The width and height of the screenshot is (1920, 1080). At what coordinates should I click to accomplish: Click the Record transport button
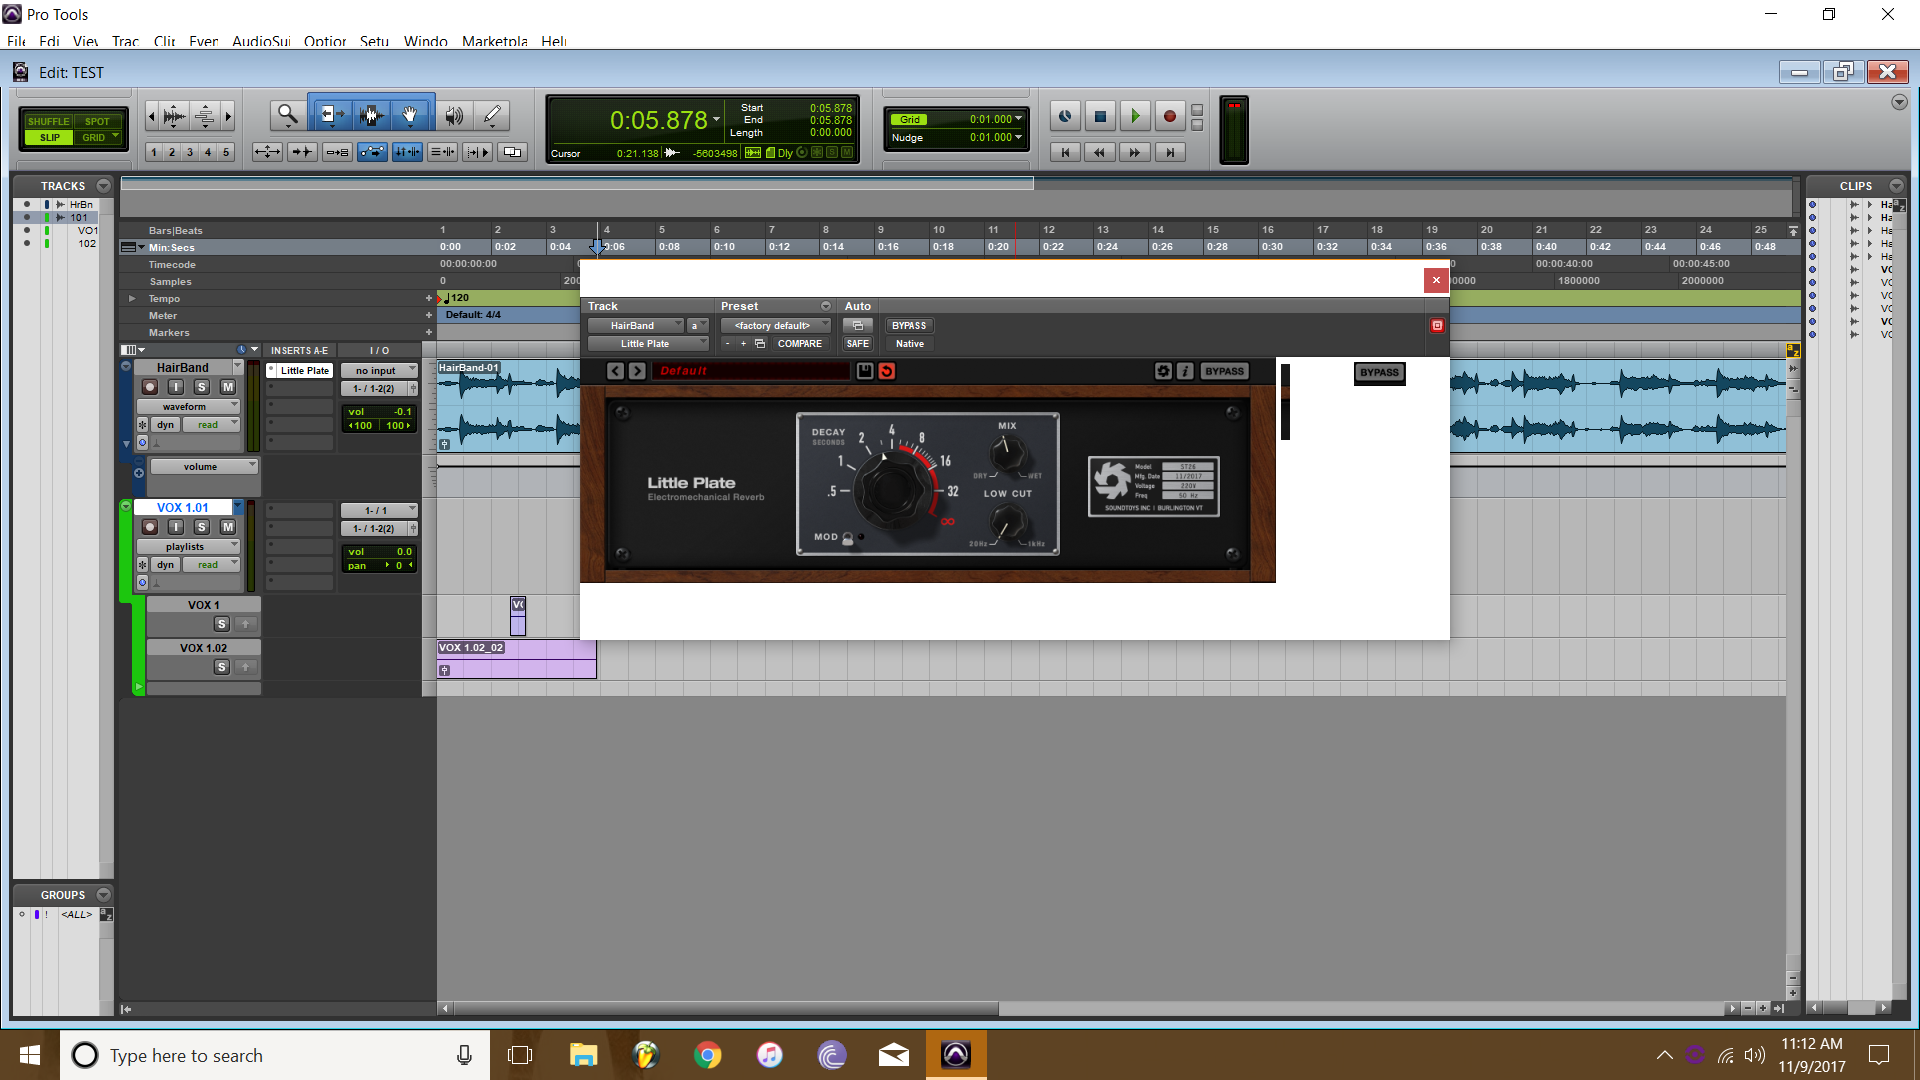1169,117
